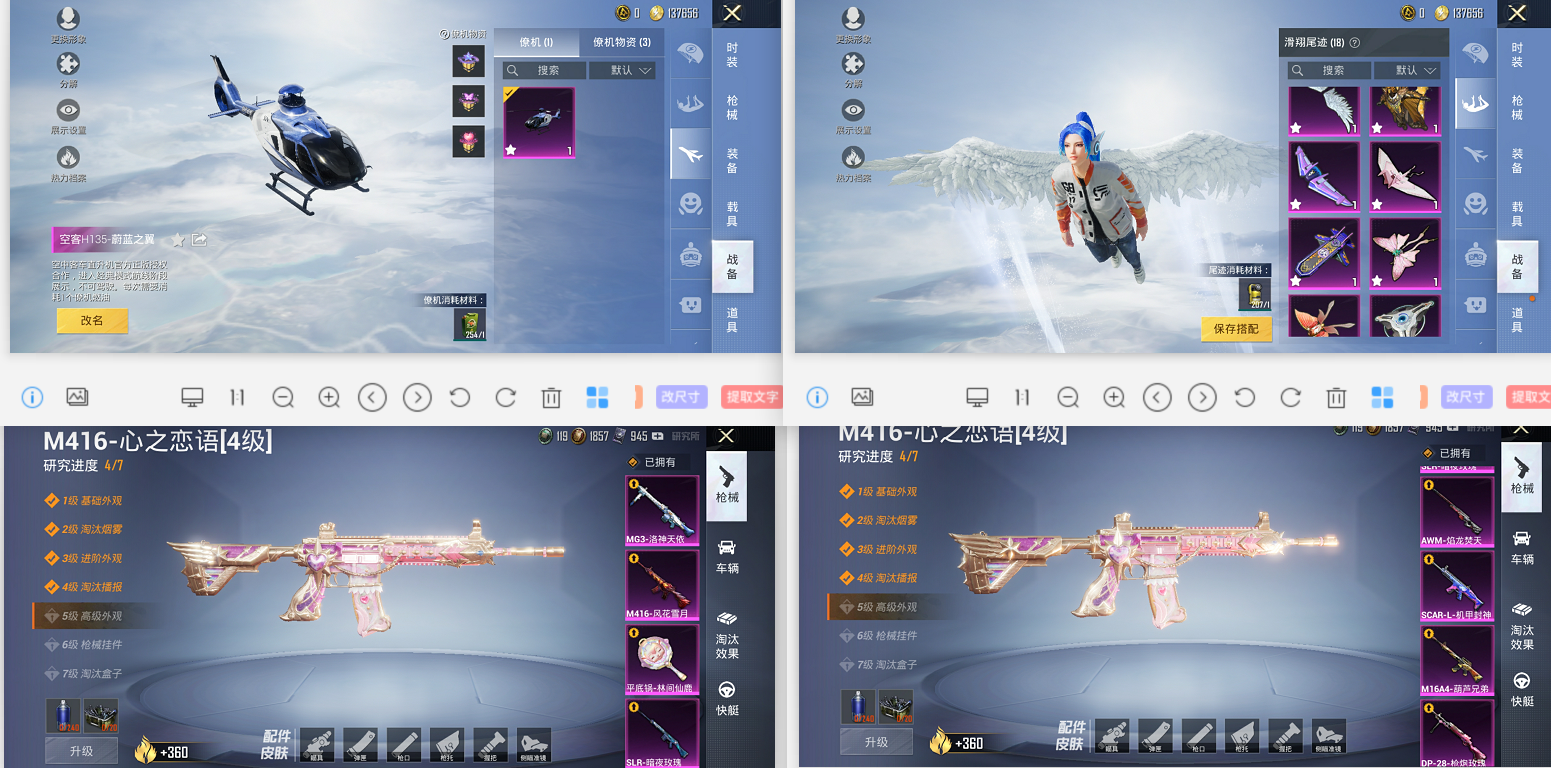This screenshot has height=768, width=1551.
Task: Open help icon beside 滑翔尾迹 (18)
Action: [1355, 43]
